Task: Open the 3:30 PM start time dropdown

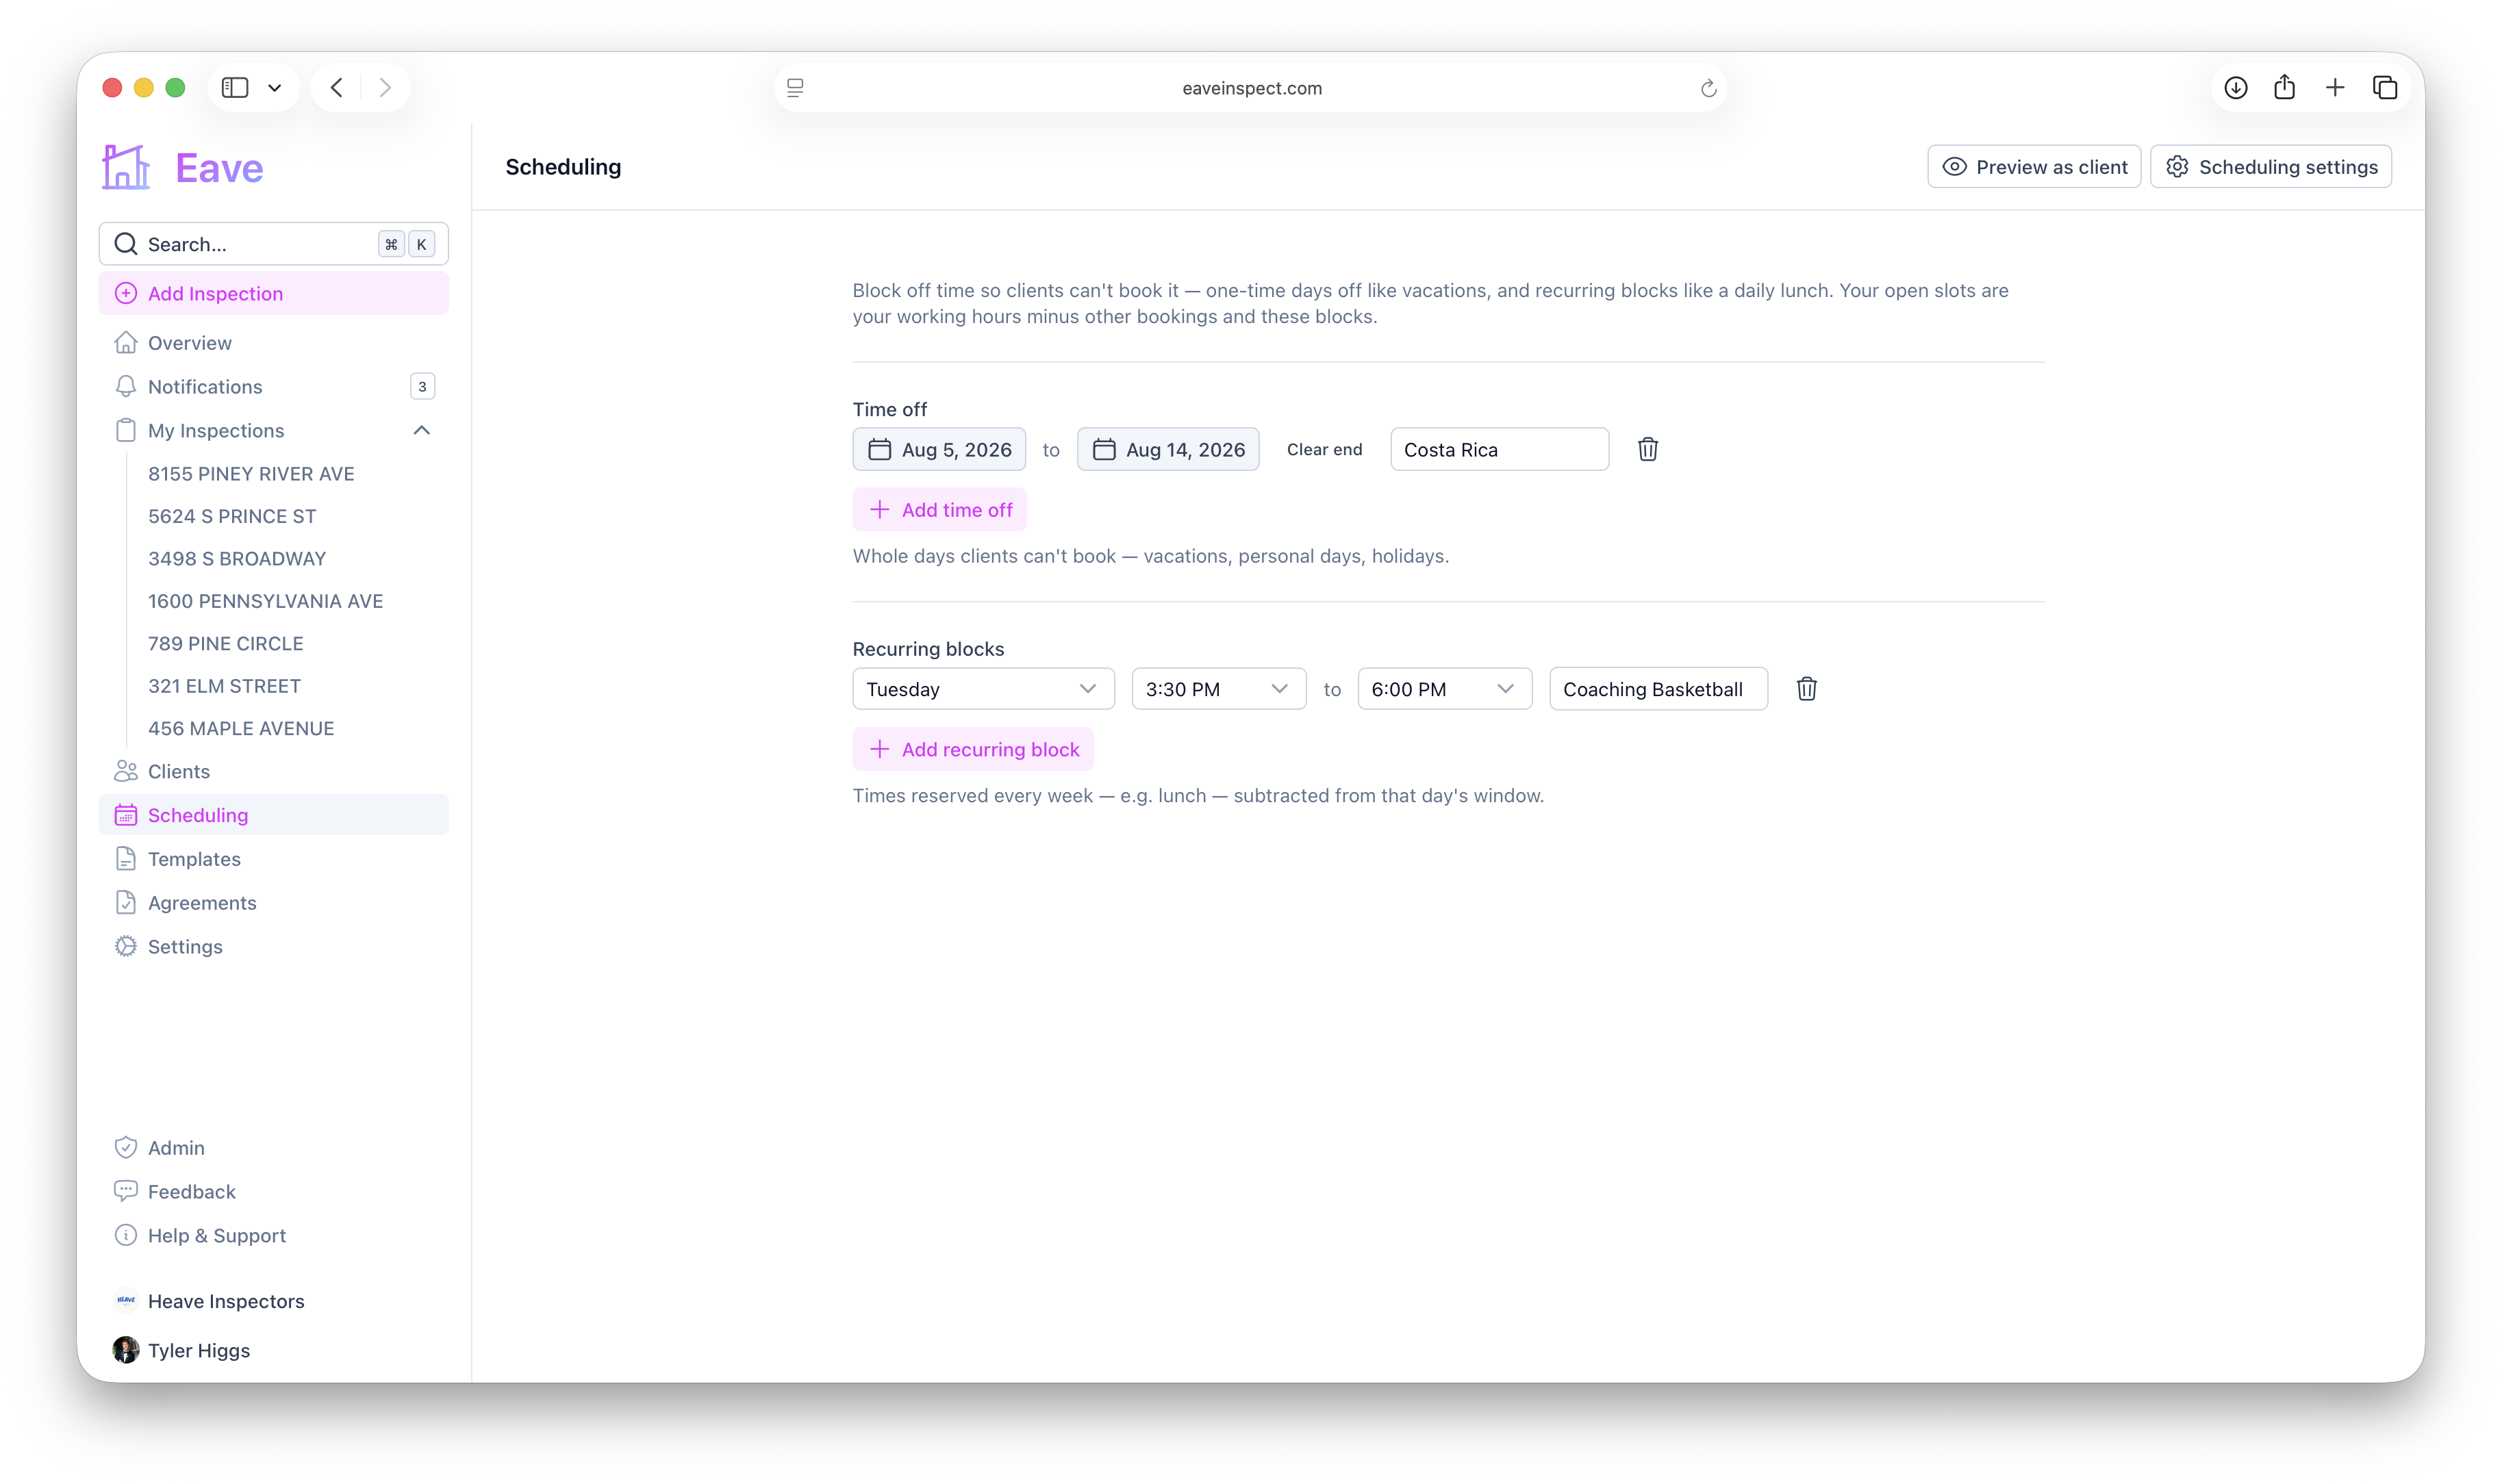Action: (1218, 689)
